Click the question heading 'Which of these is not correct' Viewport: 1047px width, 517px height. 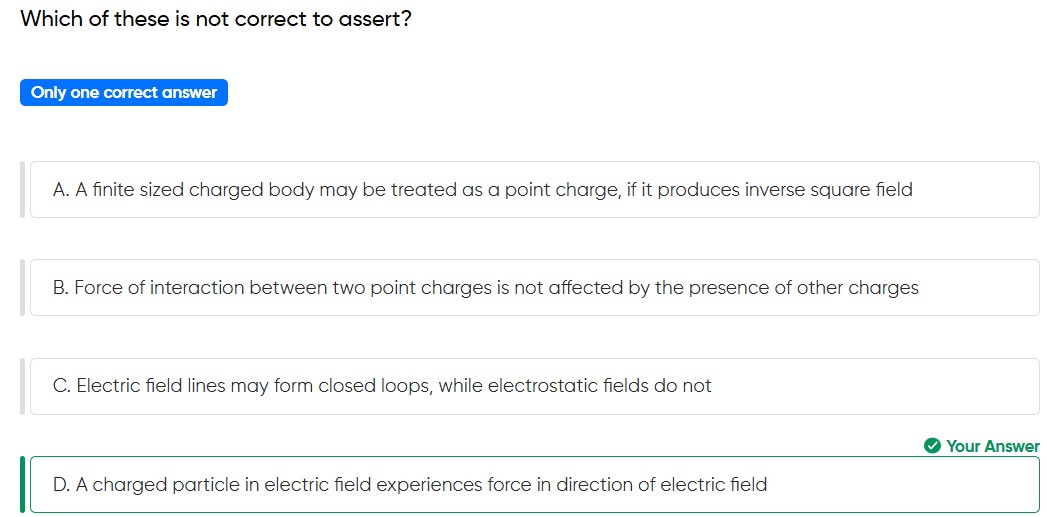(216, 19)
